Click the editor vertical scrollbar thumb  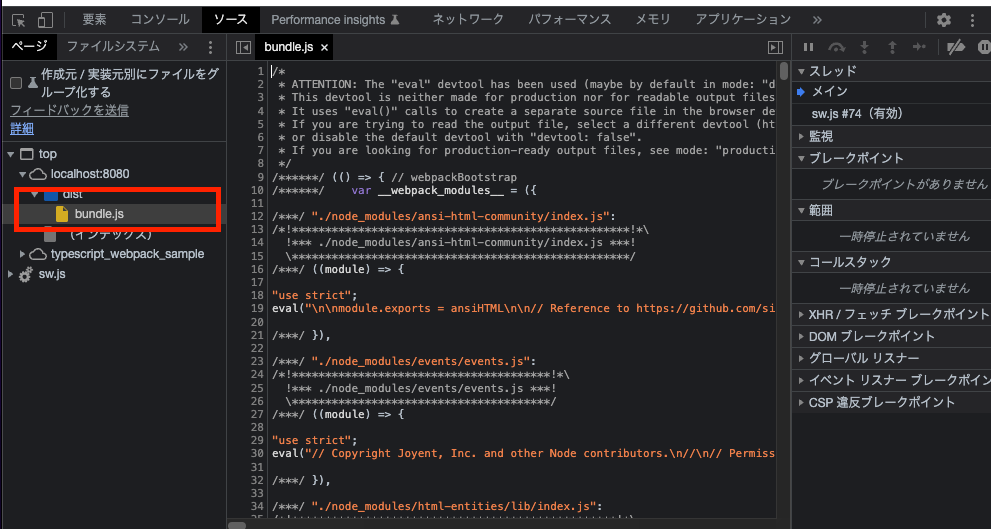coord(784,71)
